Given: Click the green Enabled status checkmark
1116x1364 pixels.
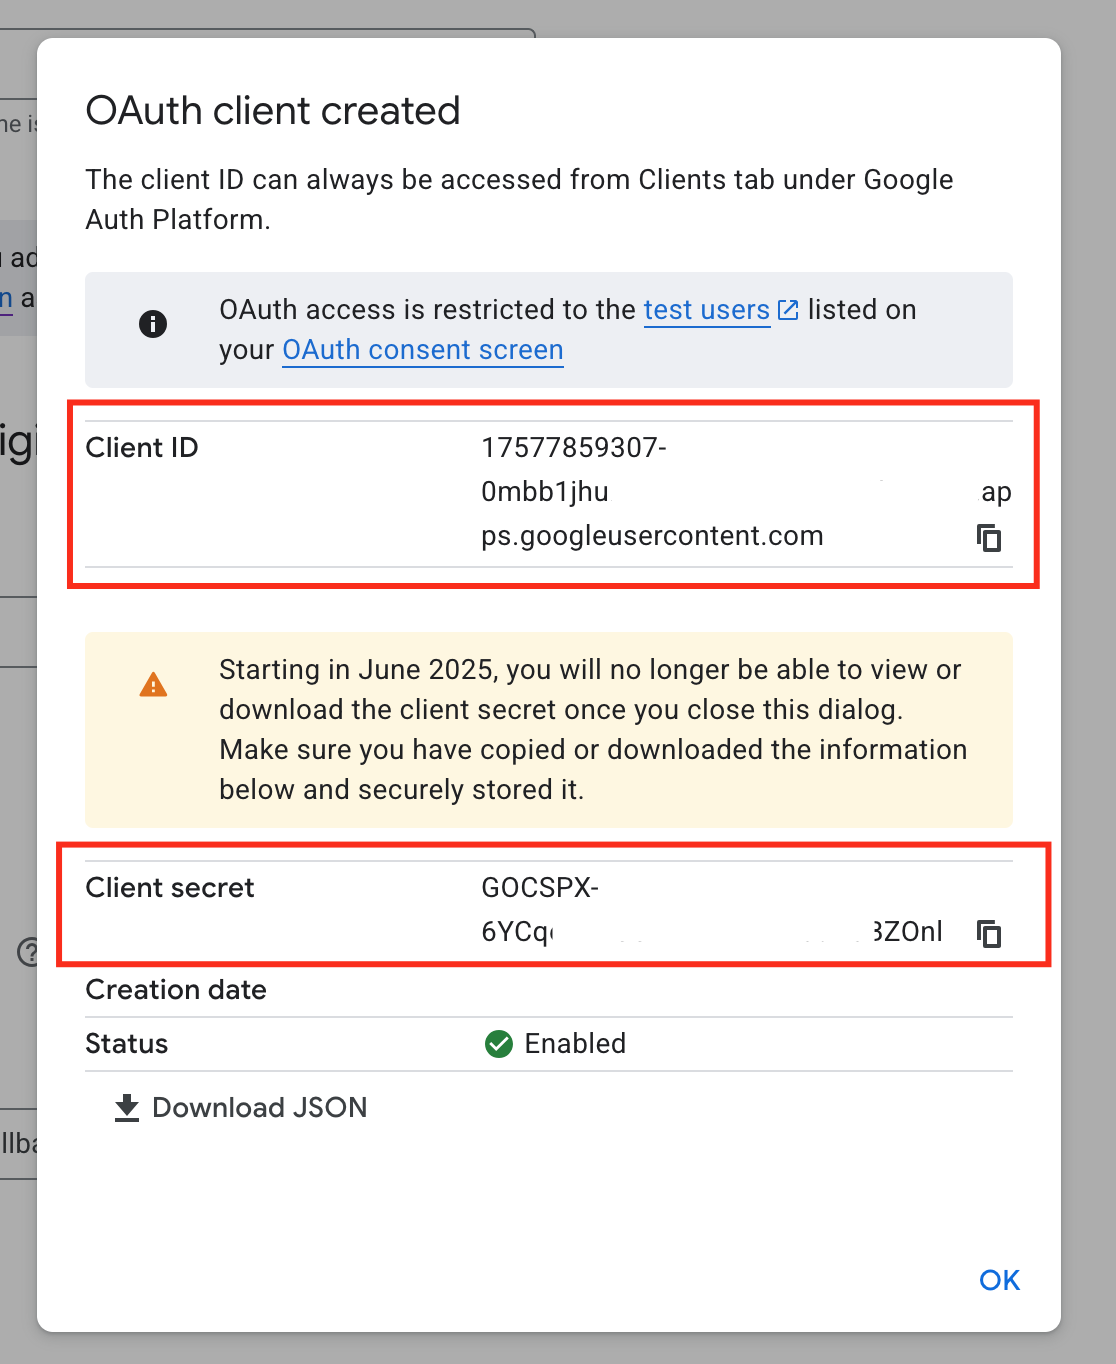Looking at the screenshot, I should pos(498,1043).
